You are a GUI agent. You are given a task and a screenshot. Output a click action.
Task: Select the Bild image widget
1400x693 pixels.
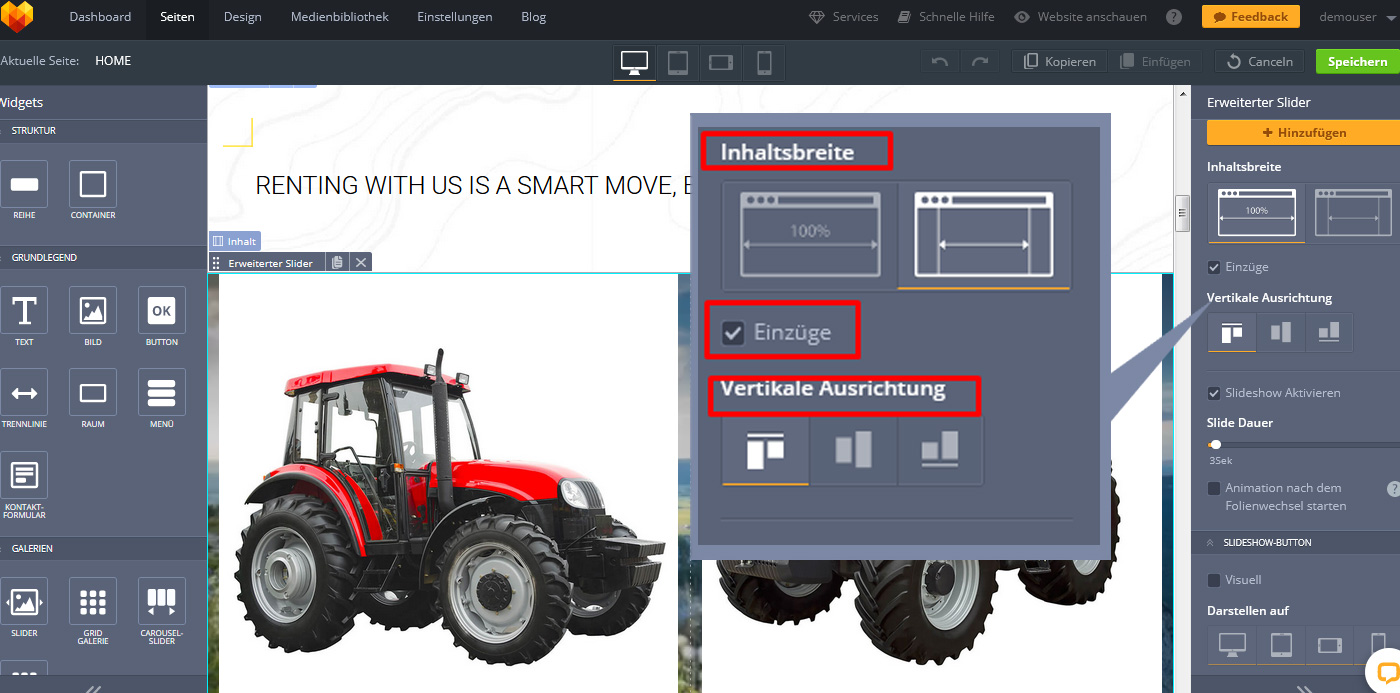pyautogui.click(x=93, y=311)
